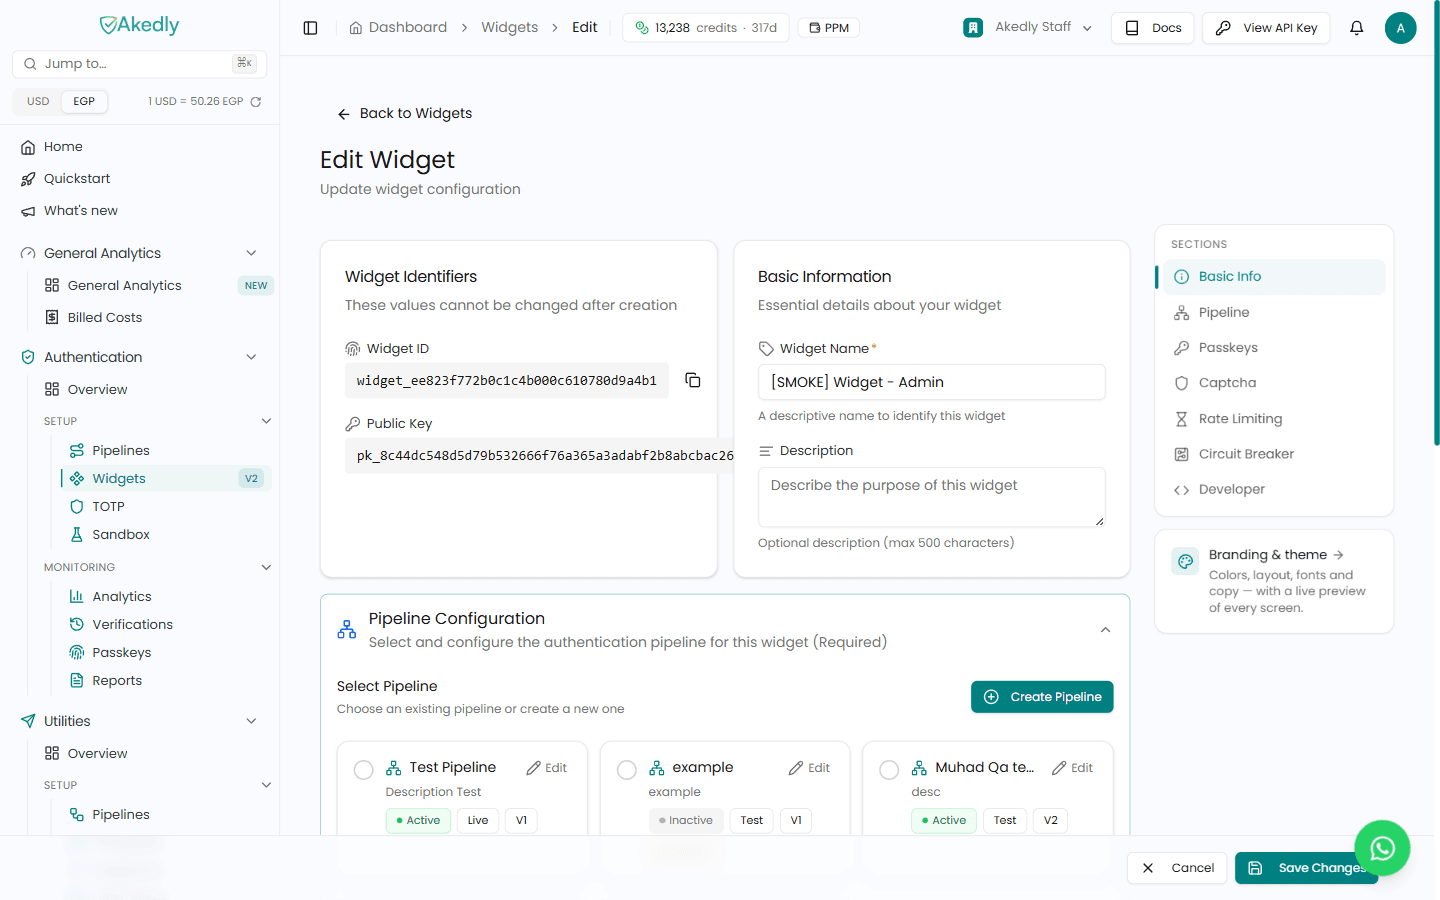The width and height of the screenshot is (1440, 900).
Task: Click the Branding & theme palette icon
Action: click(1186, 562)
